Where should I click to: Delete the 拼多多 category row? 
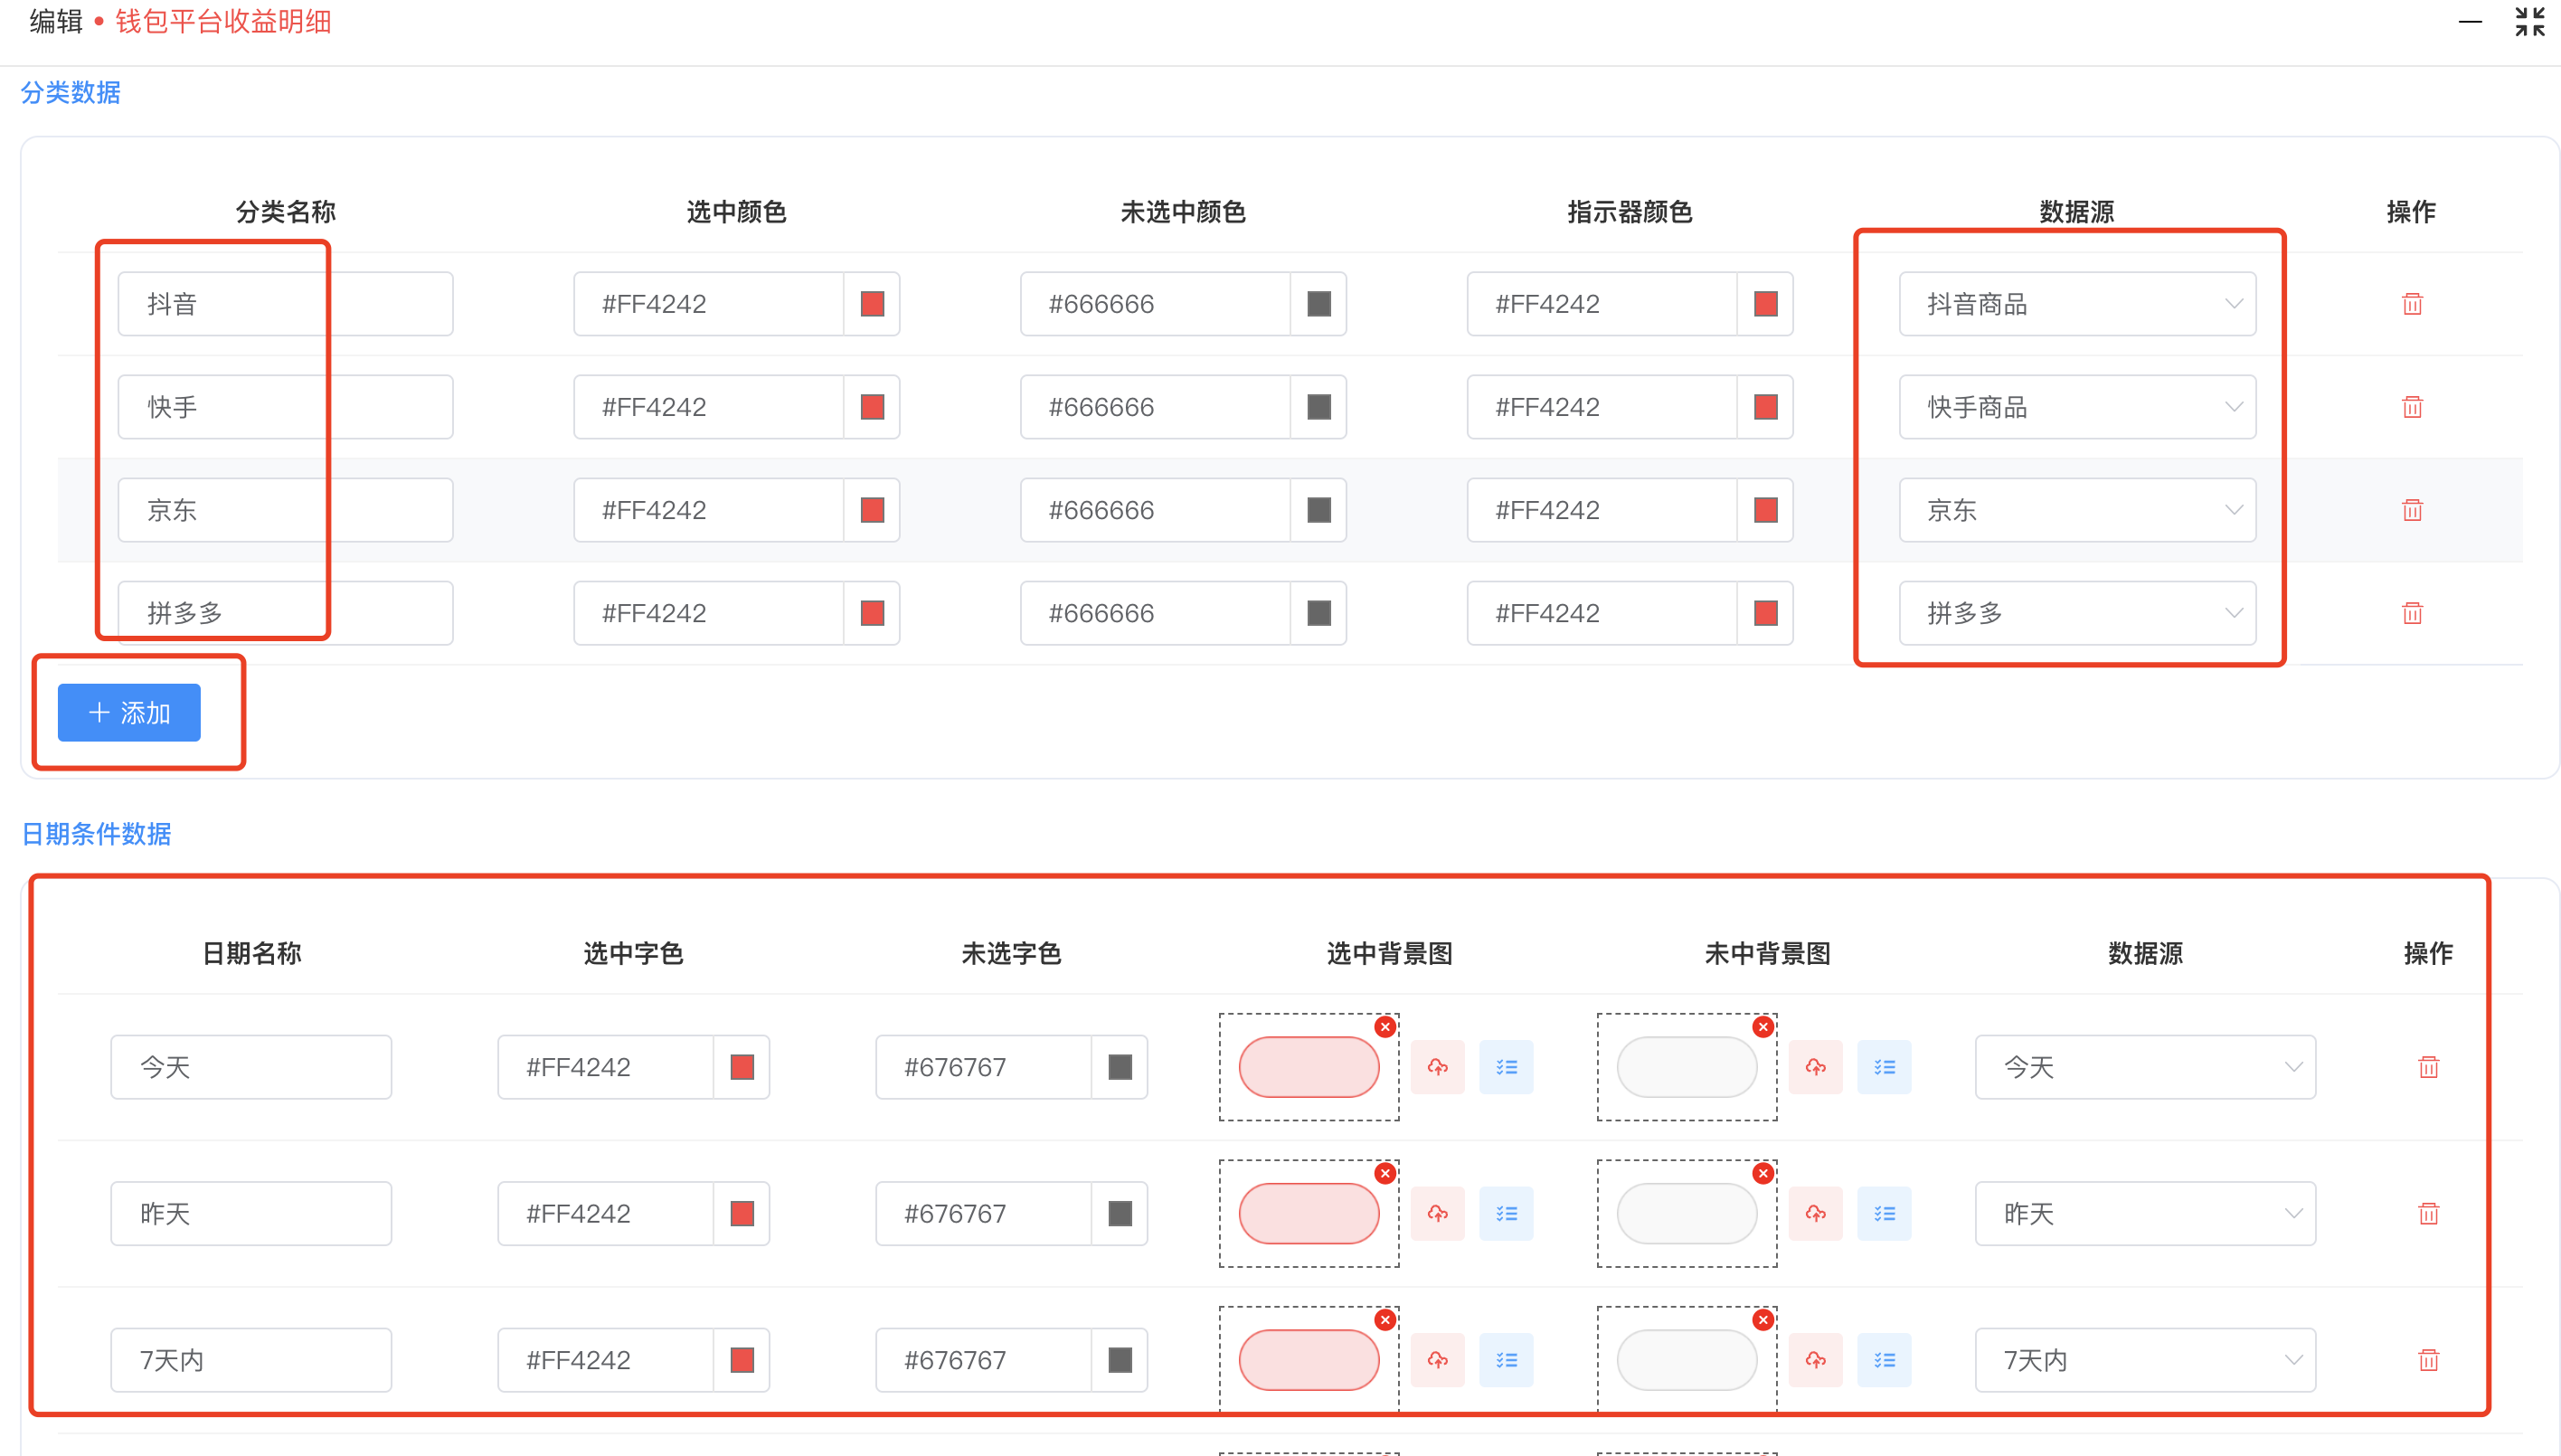(2411, 613)
